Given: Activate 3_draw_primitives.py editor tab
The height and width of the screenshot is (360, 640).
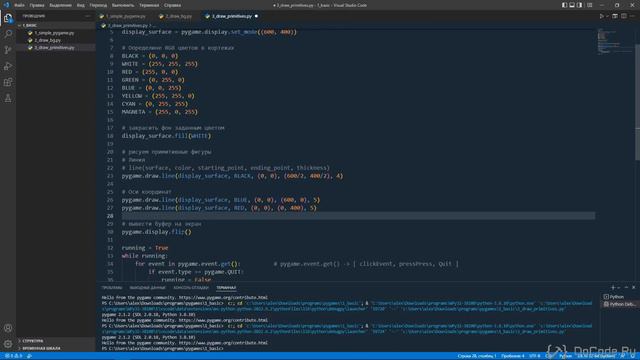Looking at the screenshot, I should click(x=232, y=16).
